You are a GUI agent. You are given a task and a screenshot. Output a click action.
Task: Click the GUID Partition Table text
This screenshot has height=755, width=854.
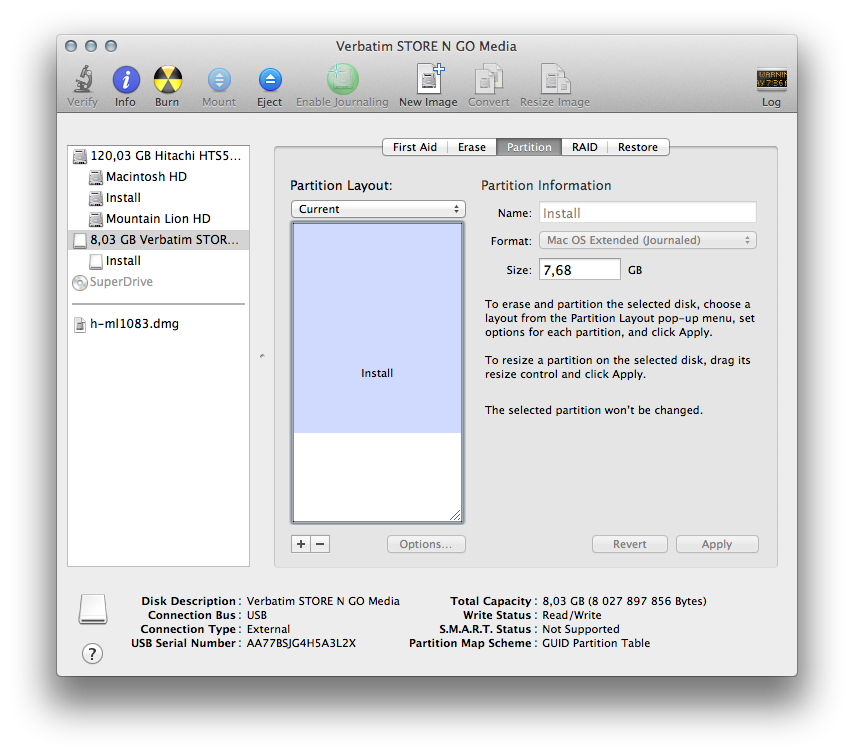[596, 643]
